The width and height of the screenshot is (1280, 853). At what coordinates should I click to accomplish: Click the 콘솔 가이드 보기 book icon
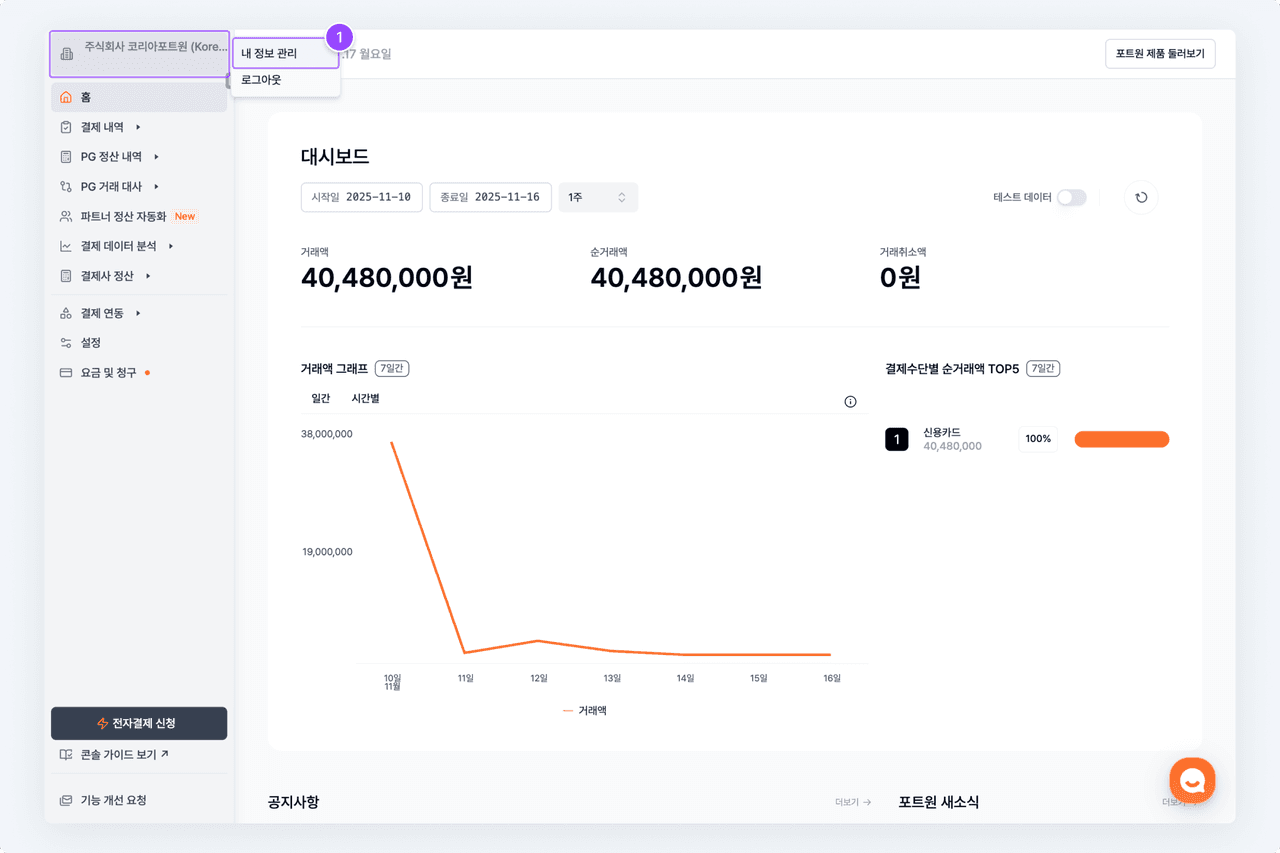pos(66,755)
